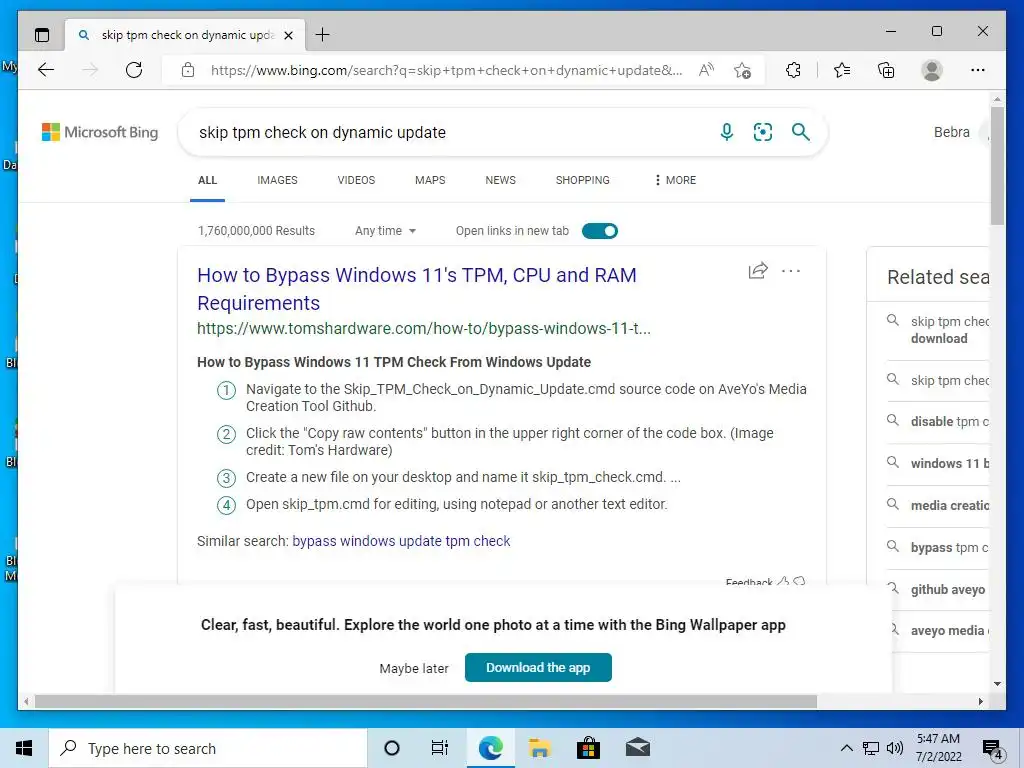1024x768 pixels.
Task: Click the horizontal scrollbar thumb
Action: point(425,701)
